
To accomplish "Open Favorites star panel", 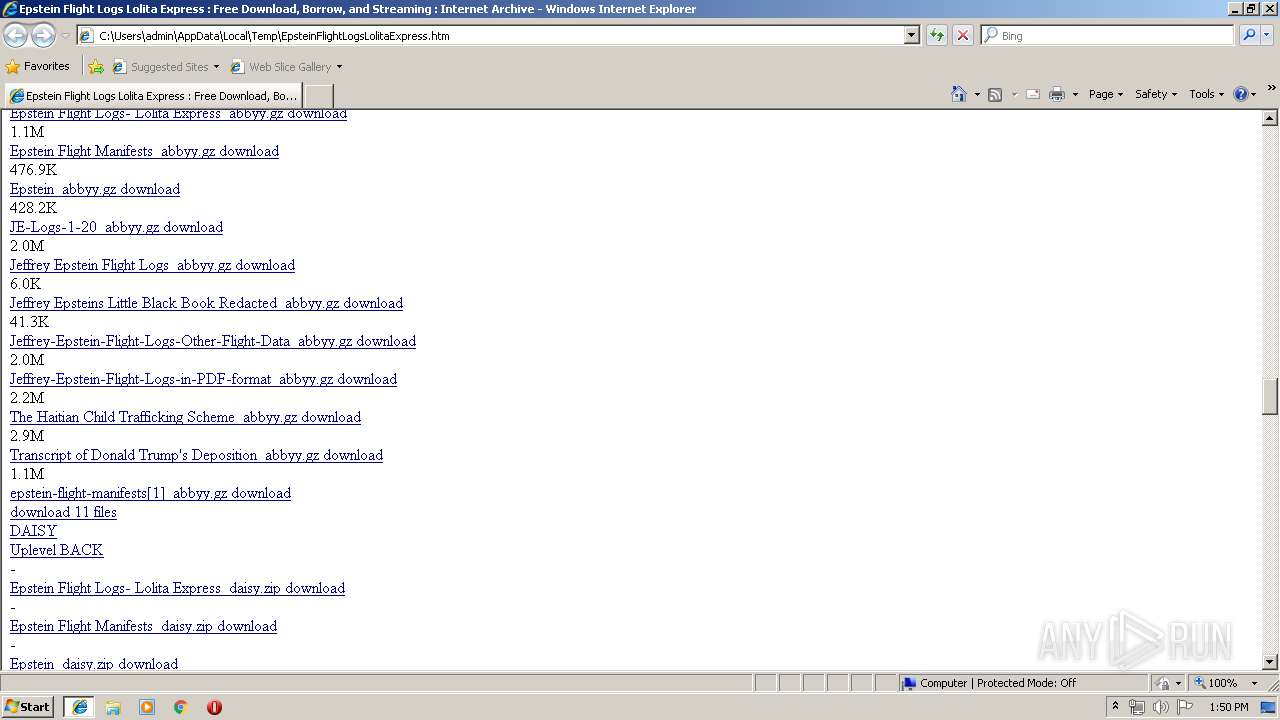I will point(37,66).
